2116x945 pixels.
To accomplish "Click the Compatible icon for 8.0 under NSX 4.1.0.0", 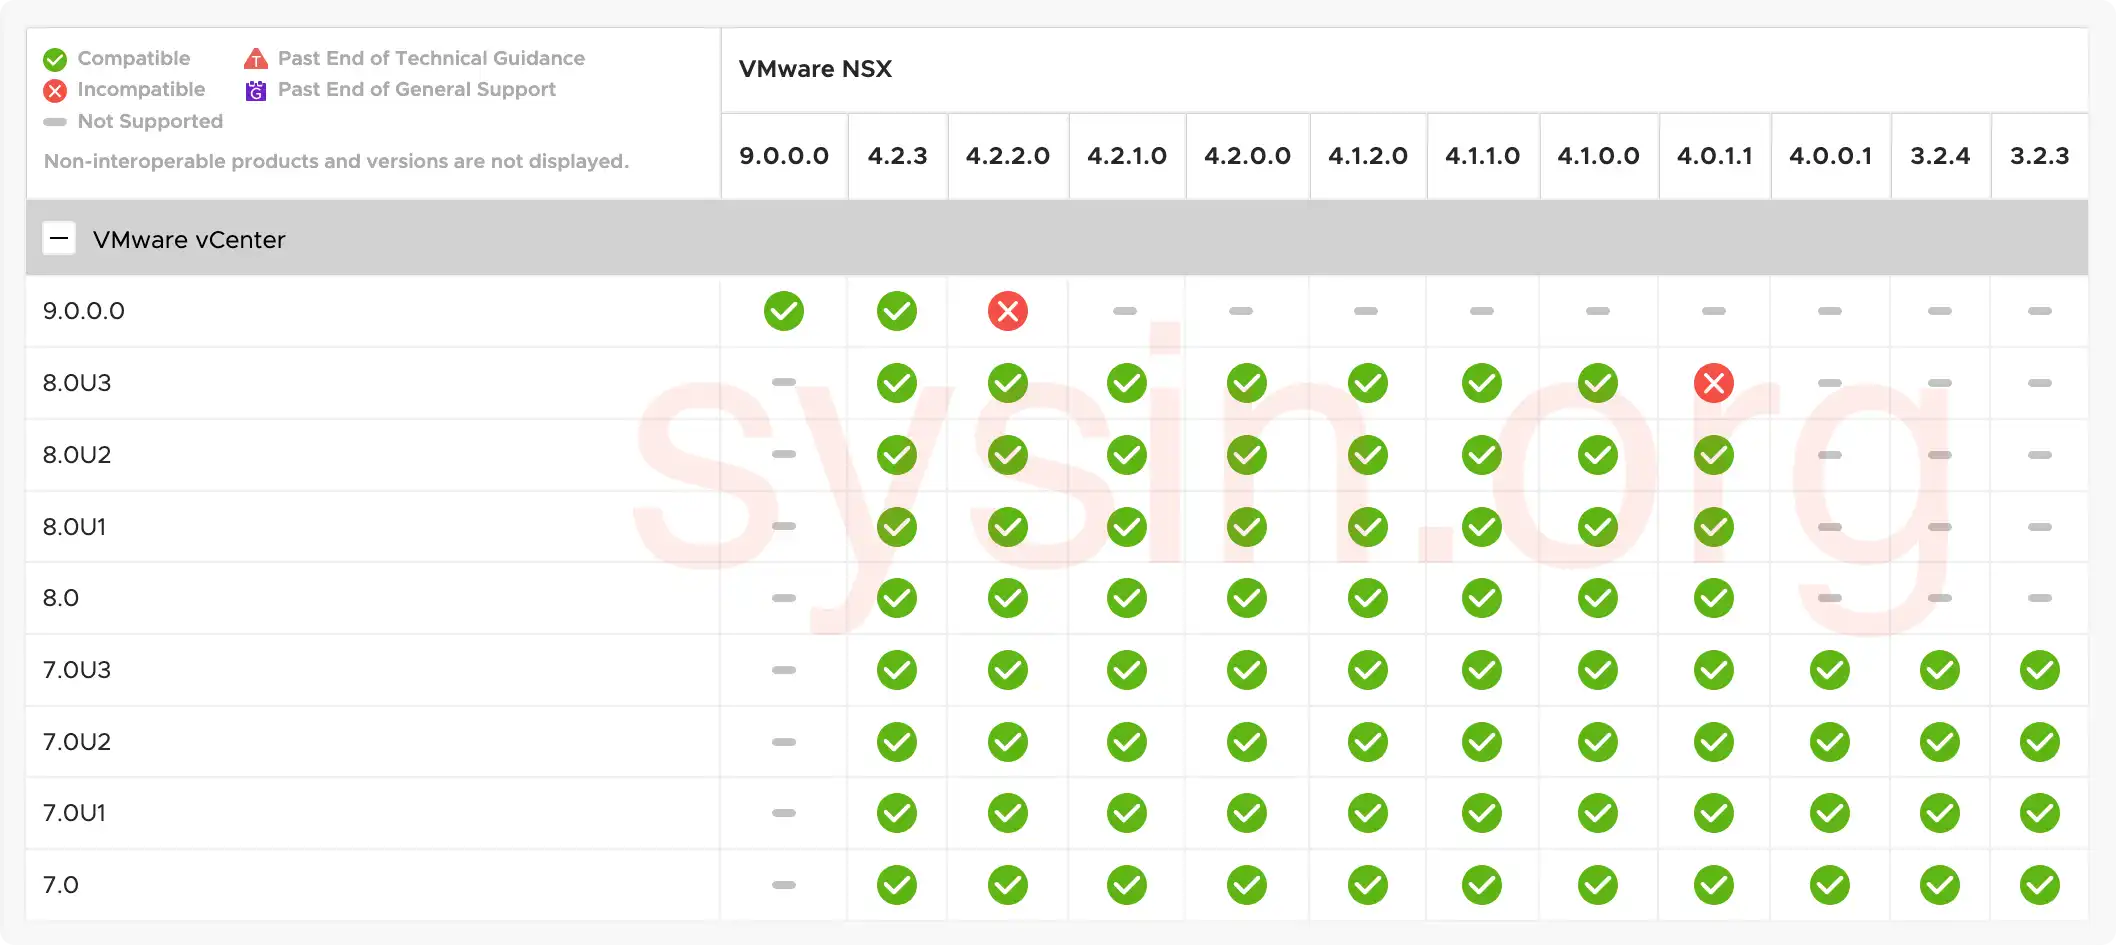I will (x=1597, y=598).
